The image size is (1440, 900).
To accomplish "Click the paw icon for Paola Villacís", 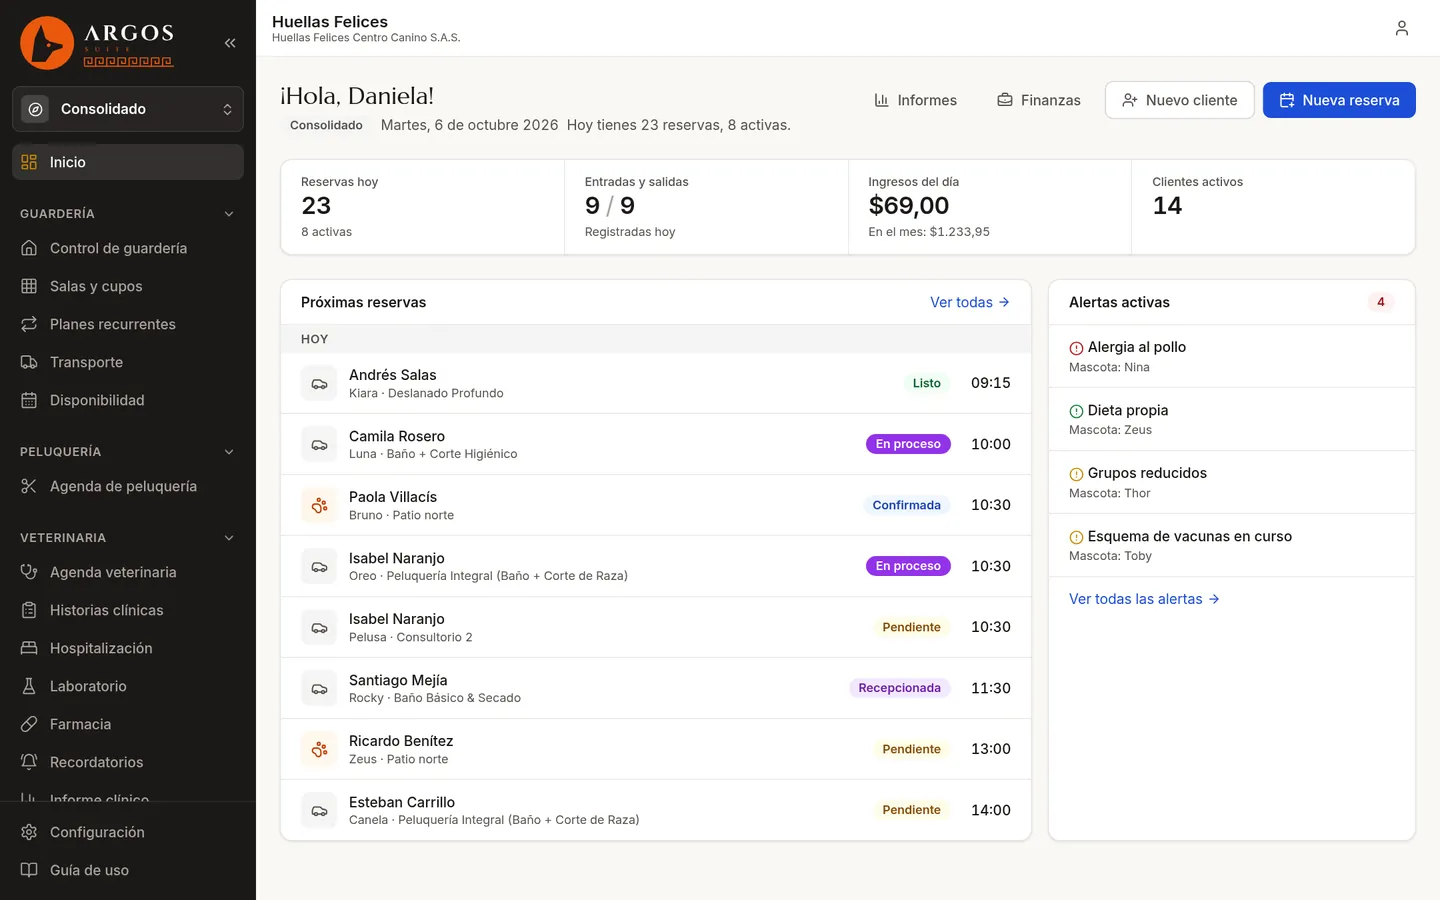I will 319,505.
